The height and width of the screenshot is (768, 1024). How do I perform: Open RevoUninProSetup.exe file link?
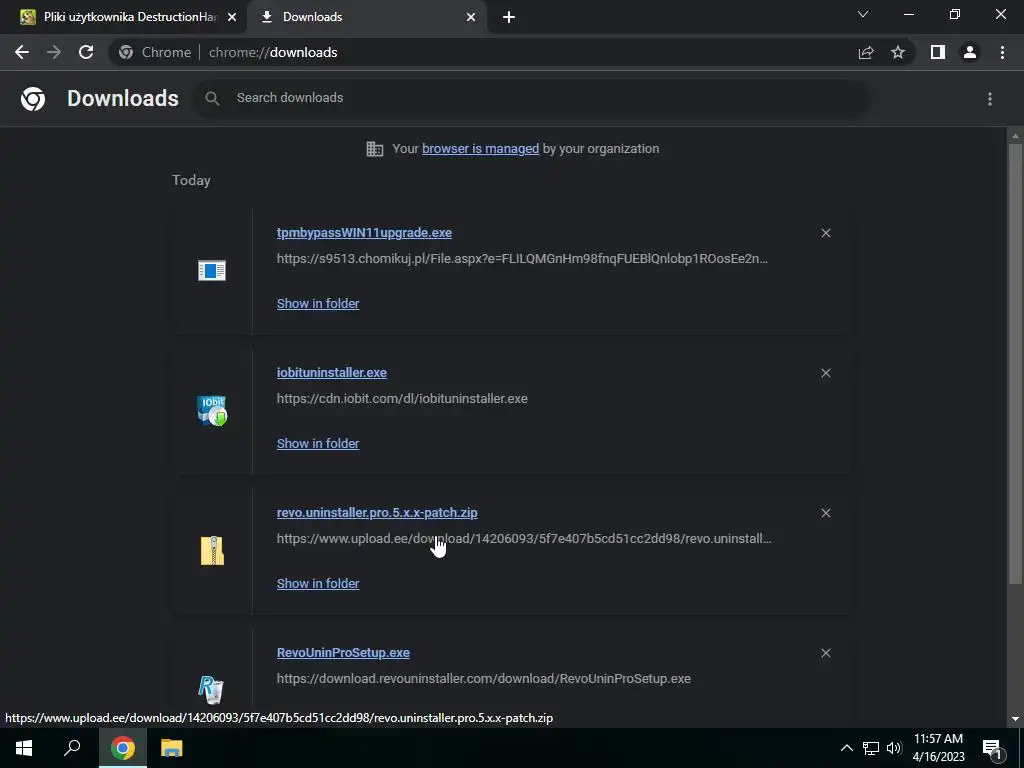tap(344, 652)
